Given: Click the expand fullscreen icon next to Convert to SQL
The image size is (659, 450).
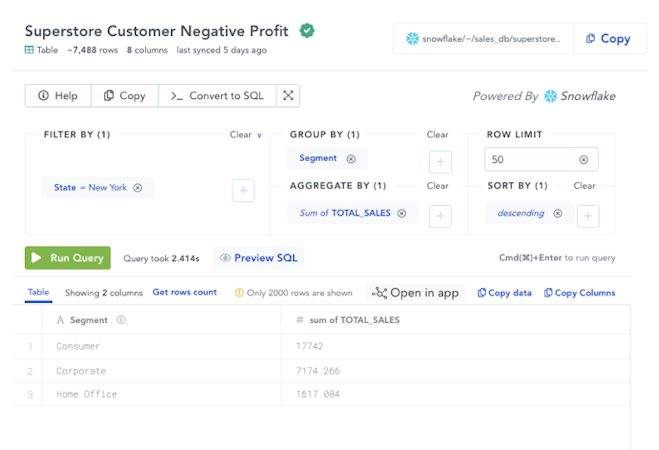Looking at the screenshot, I should point(288,96).
